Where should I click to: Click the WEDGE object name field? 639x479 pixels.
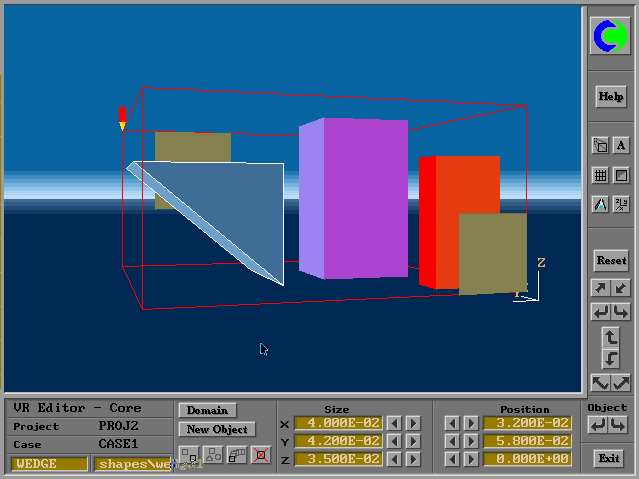[x=49, y=464]
